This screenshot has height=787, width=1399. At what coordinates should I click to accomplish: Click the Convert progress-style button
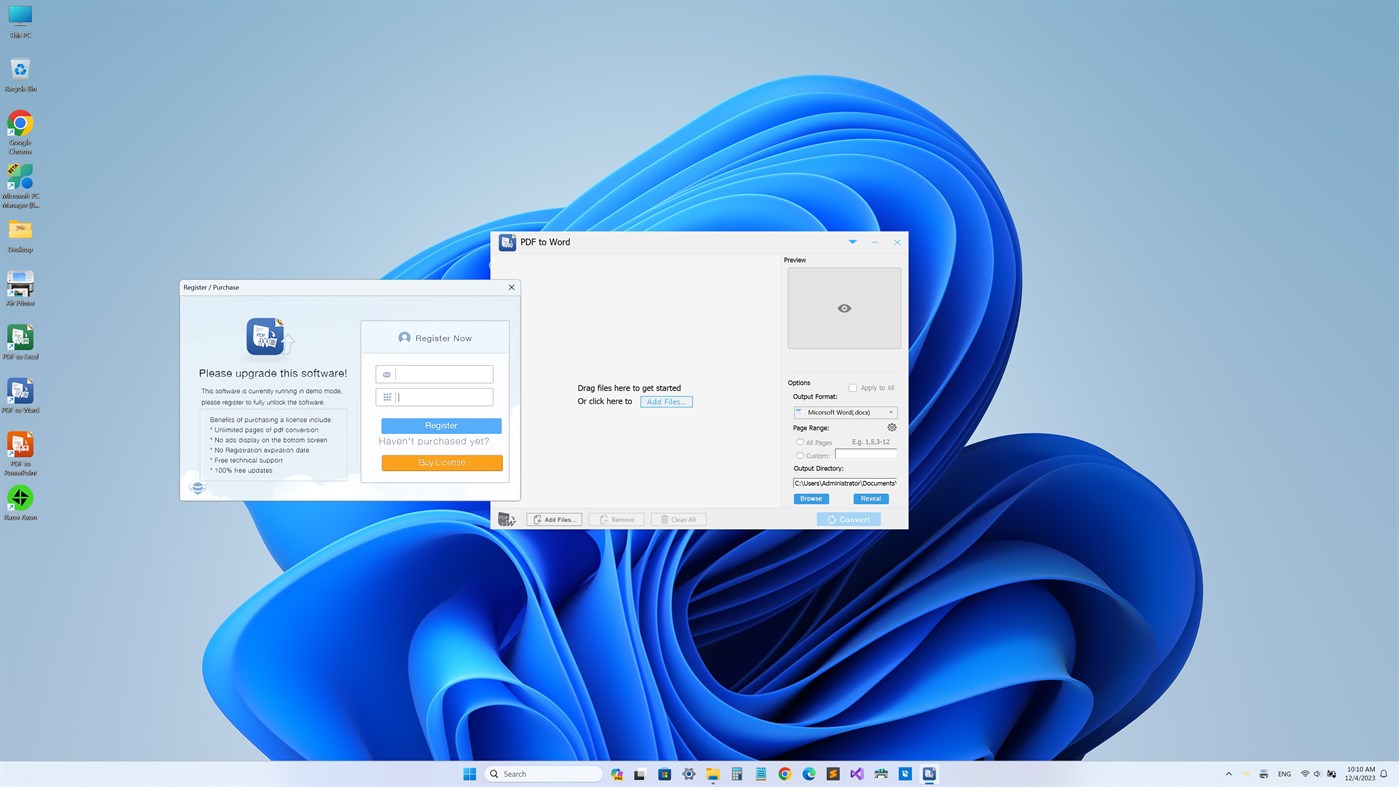tap(848, 518)
